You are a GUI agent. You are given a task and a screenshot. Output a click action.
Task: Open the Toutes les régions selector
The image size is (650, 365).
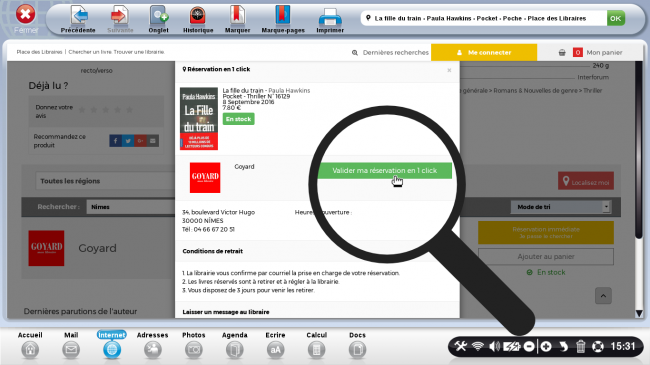coord(105,181)
